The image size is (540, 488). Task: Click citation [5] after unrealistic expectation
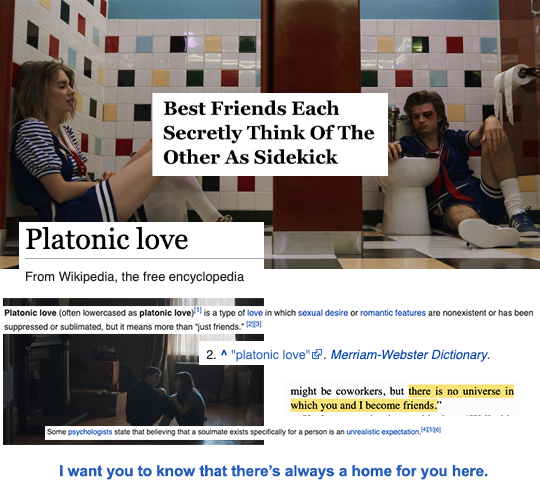point(431,430)
